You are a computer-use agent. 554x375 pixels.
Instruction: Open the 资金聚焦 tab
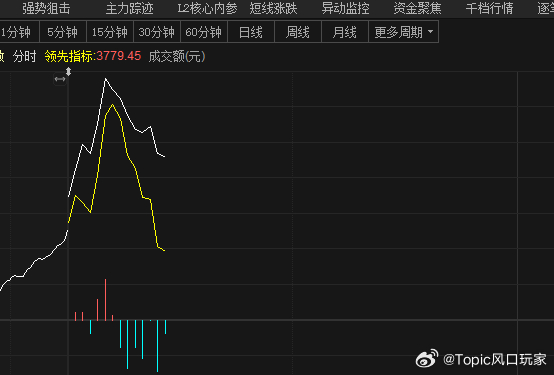(418, 8)
